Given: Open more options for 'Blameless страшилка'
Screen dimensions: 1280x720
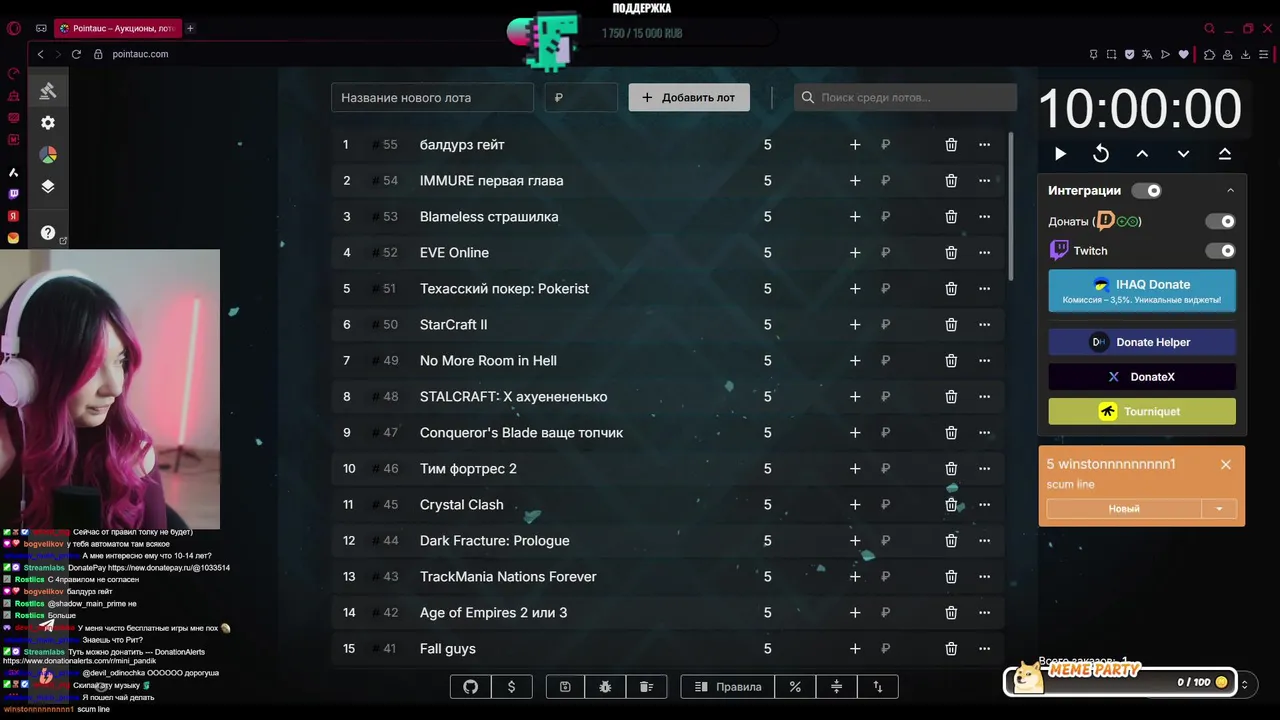Looking at the screenshot, I should (x=984, y=217).
